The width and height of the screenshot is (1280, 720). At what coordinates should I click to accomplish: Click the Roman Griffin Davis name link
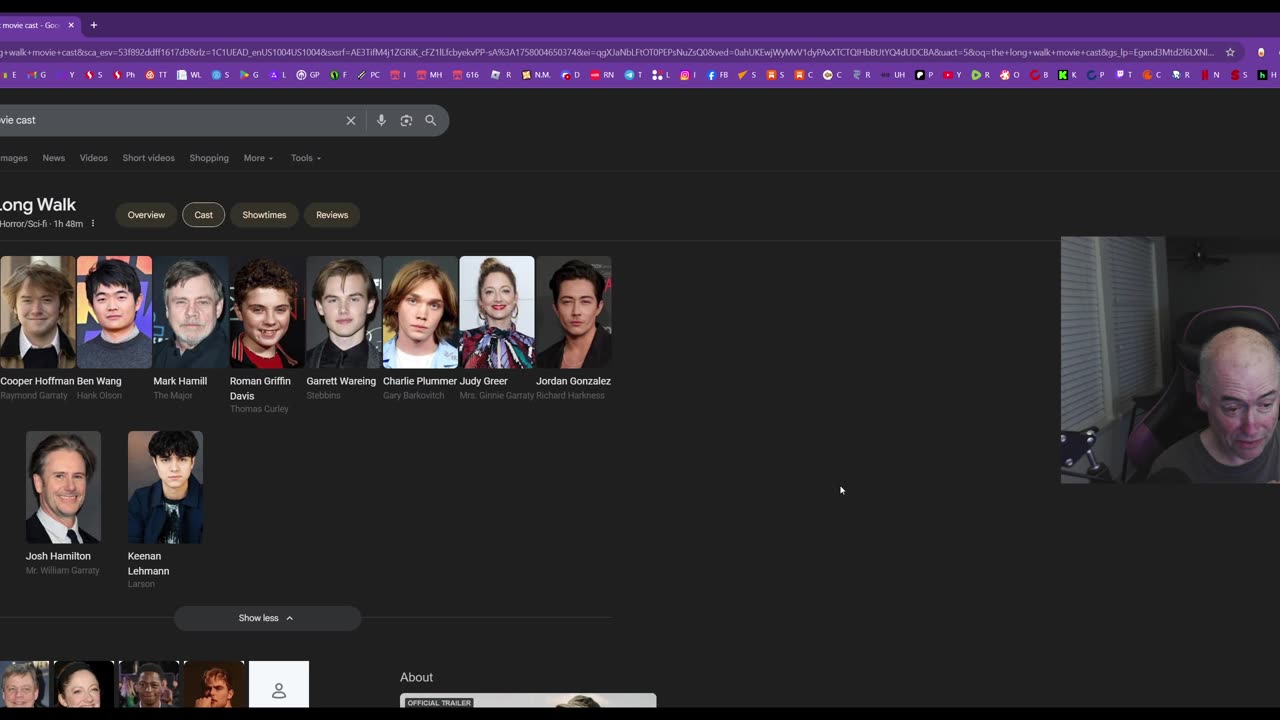[x=260, y=388]
